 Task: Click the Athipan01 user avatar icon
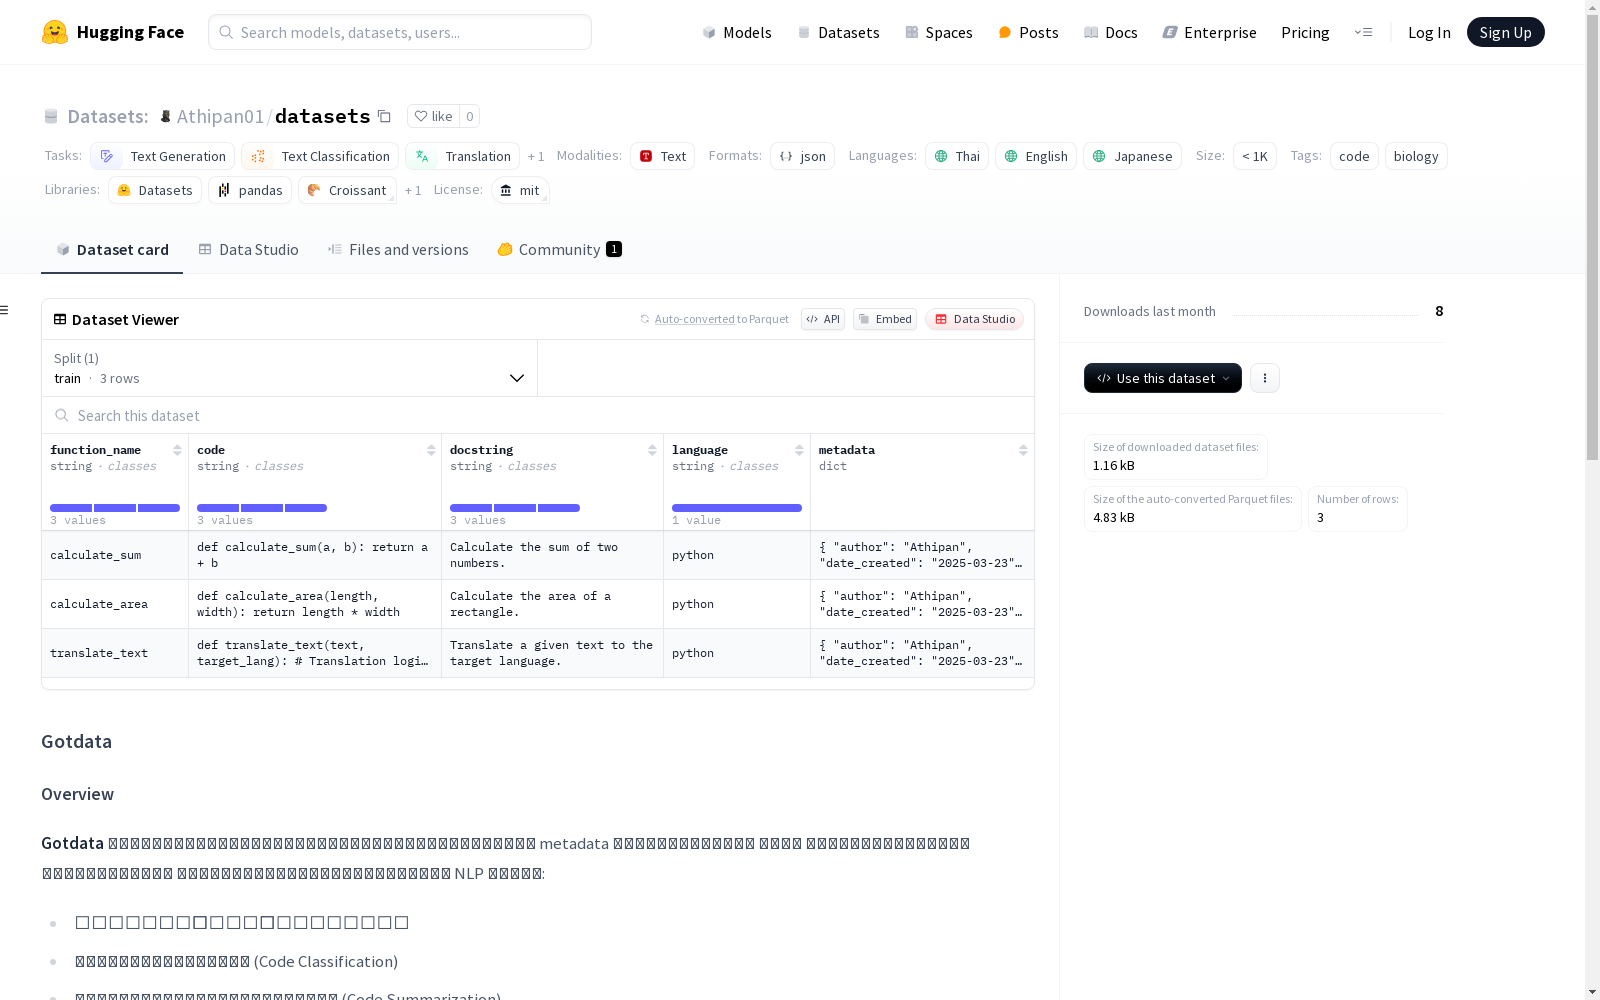(x=165, y=116)
